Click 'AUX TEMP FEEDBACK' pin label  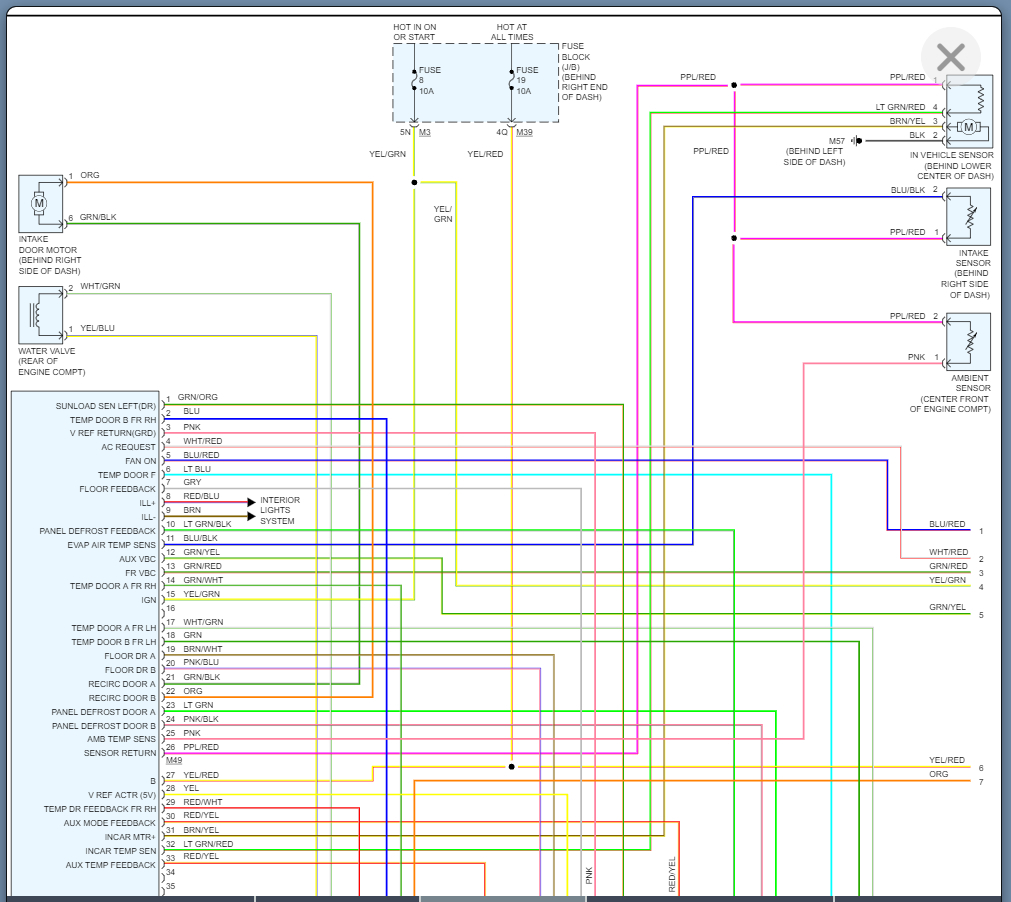point(110,865)
